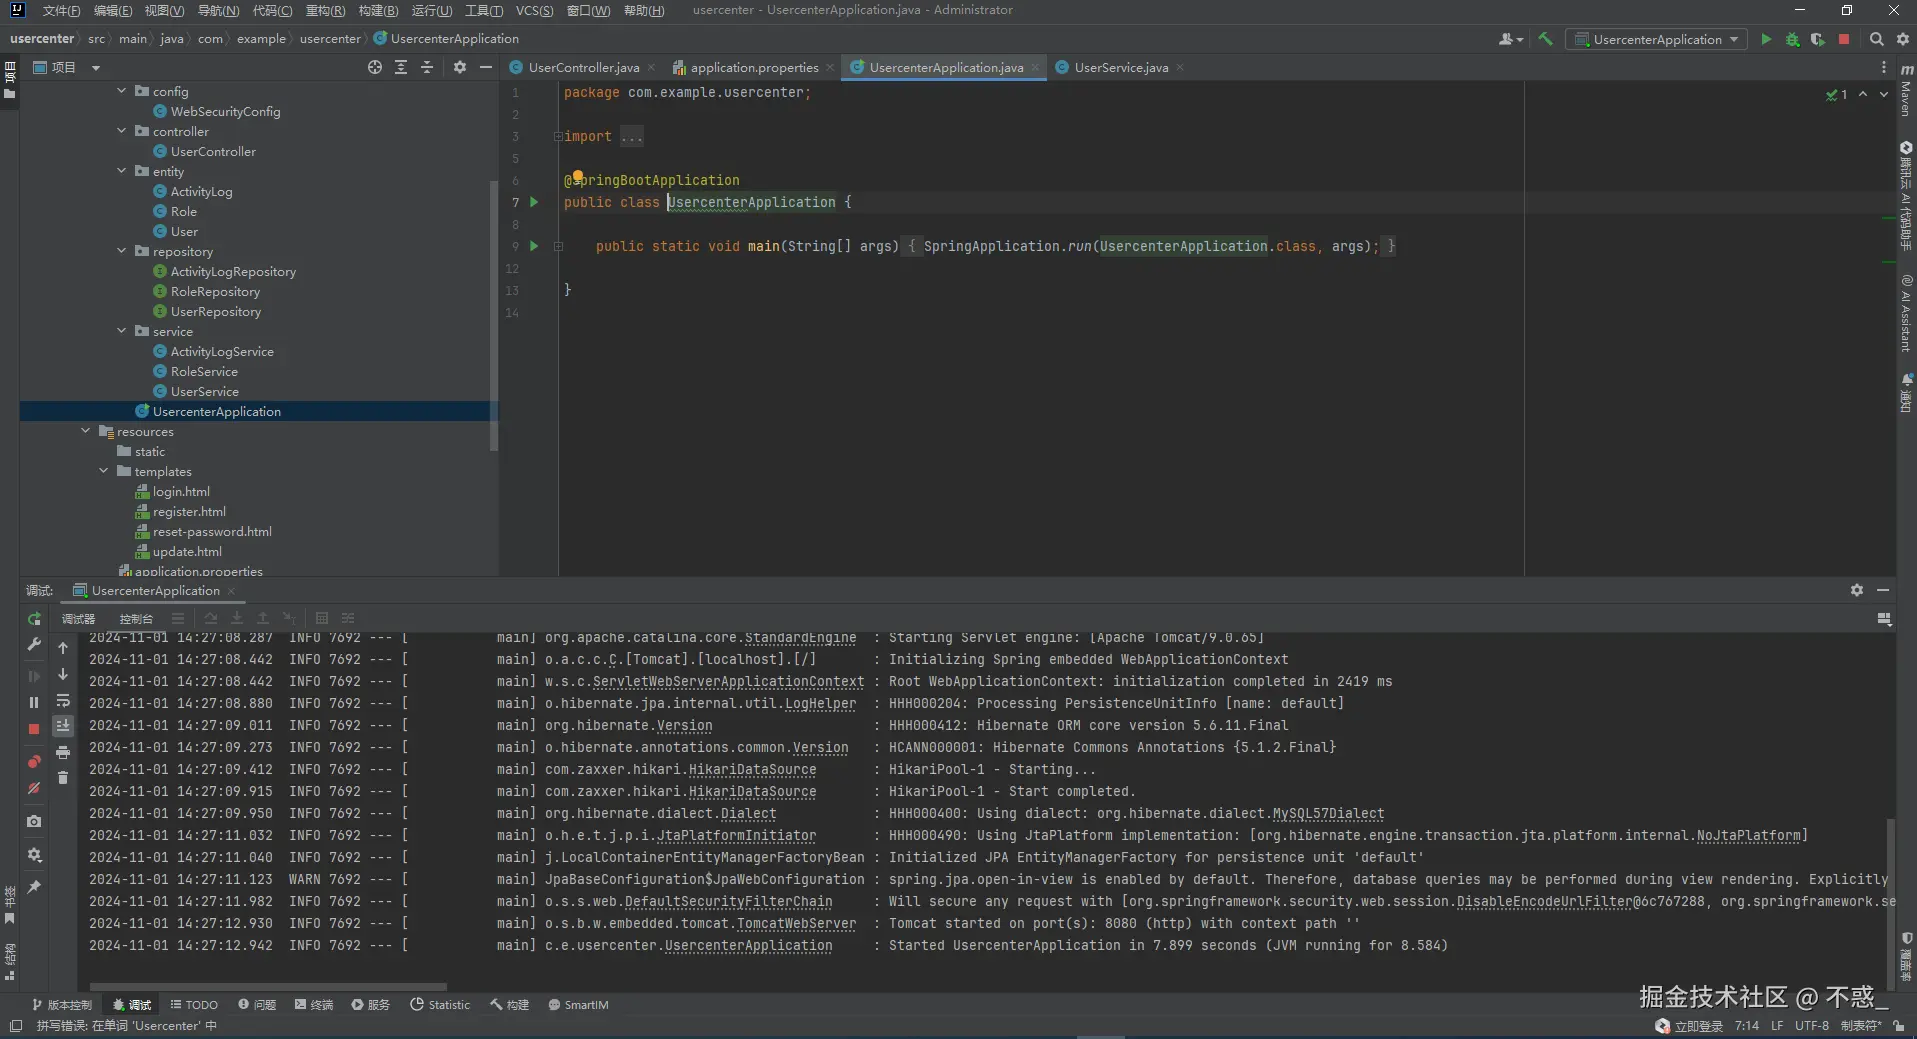
Task: Open IDE settings gear in top-right toolbar
Action: [x=1903, y=39]
